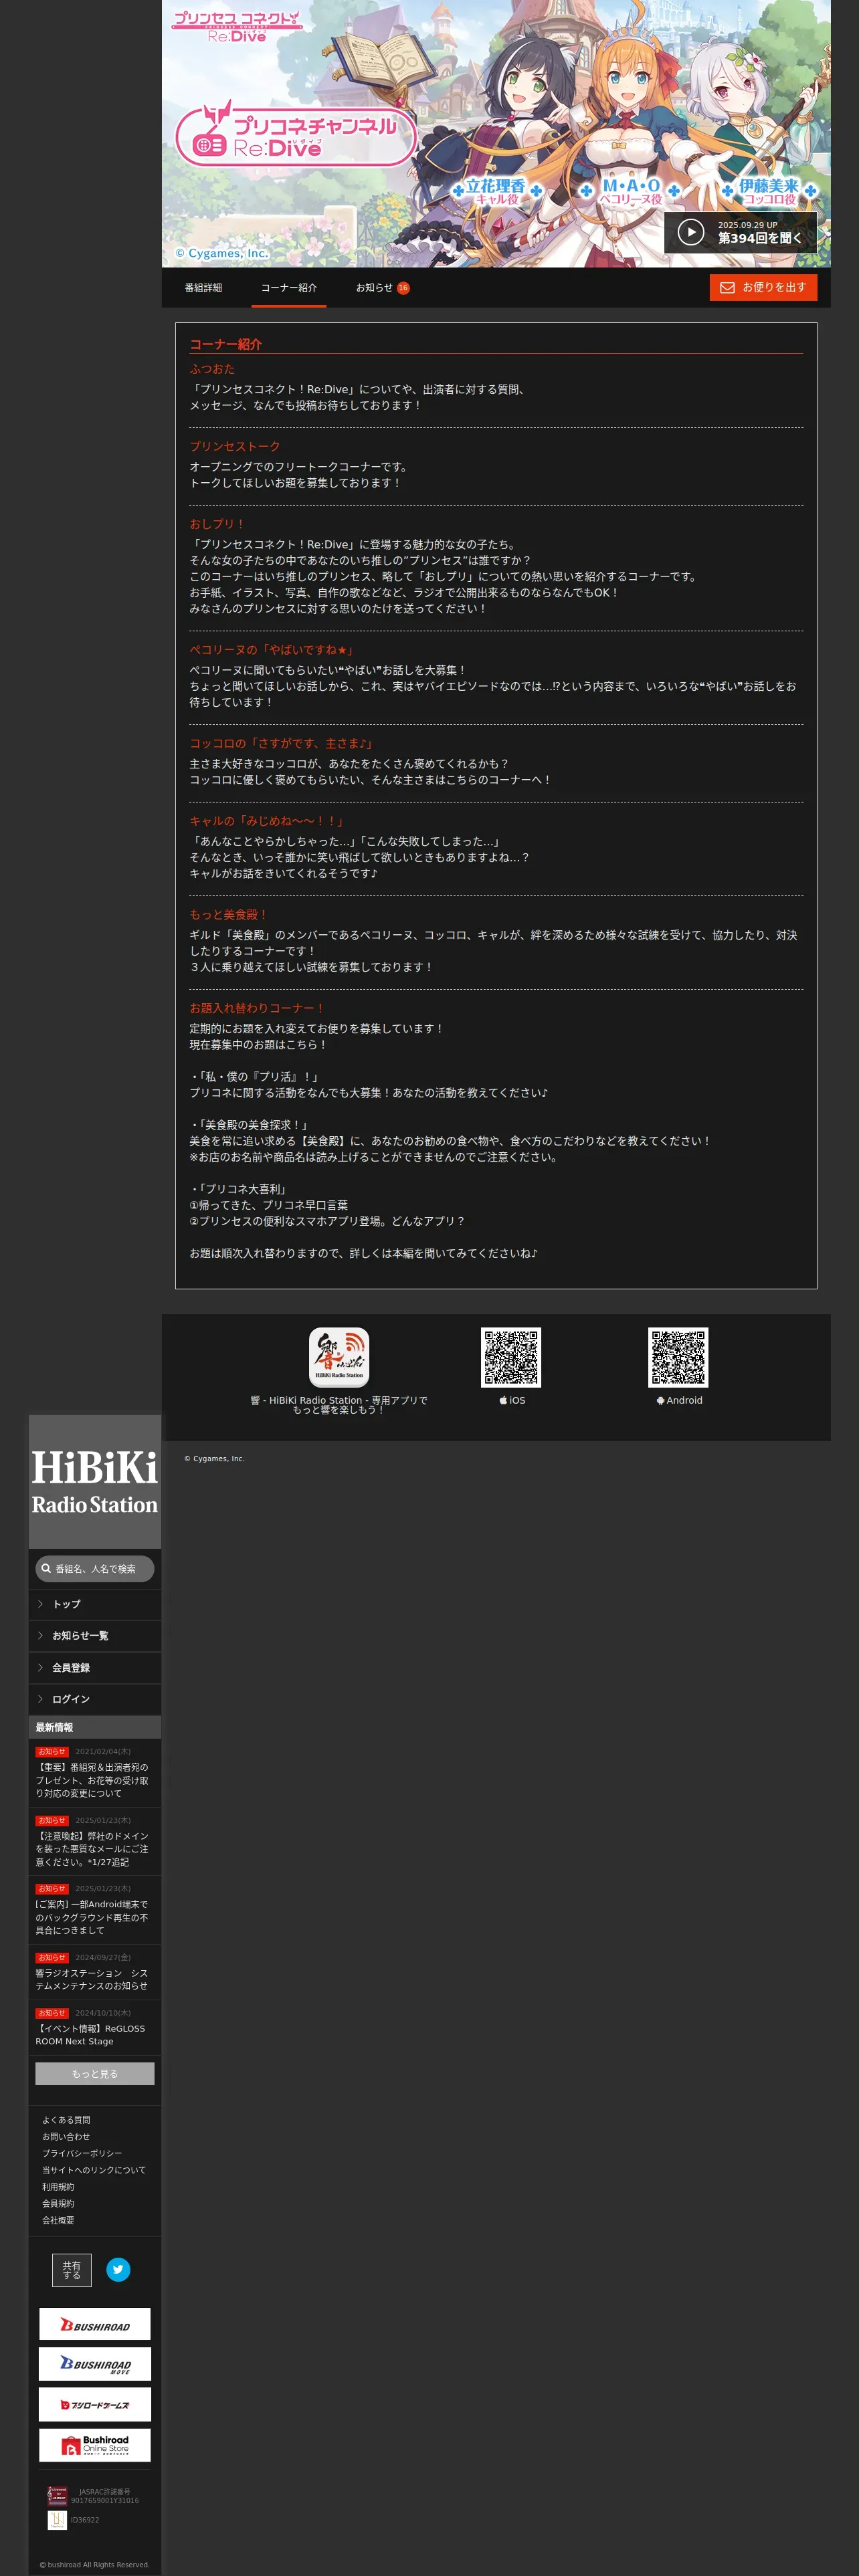Open ログイン in the sidebar
859x2576 pixels.
[95, 1699]
